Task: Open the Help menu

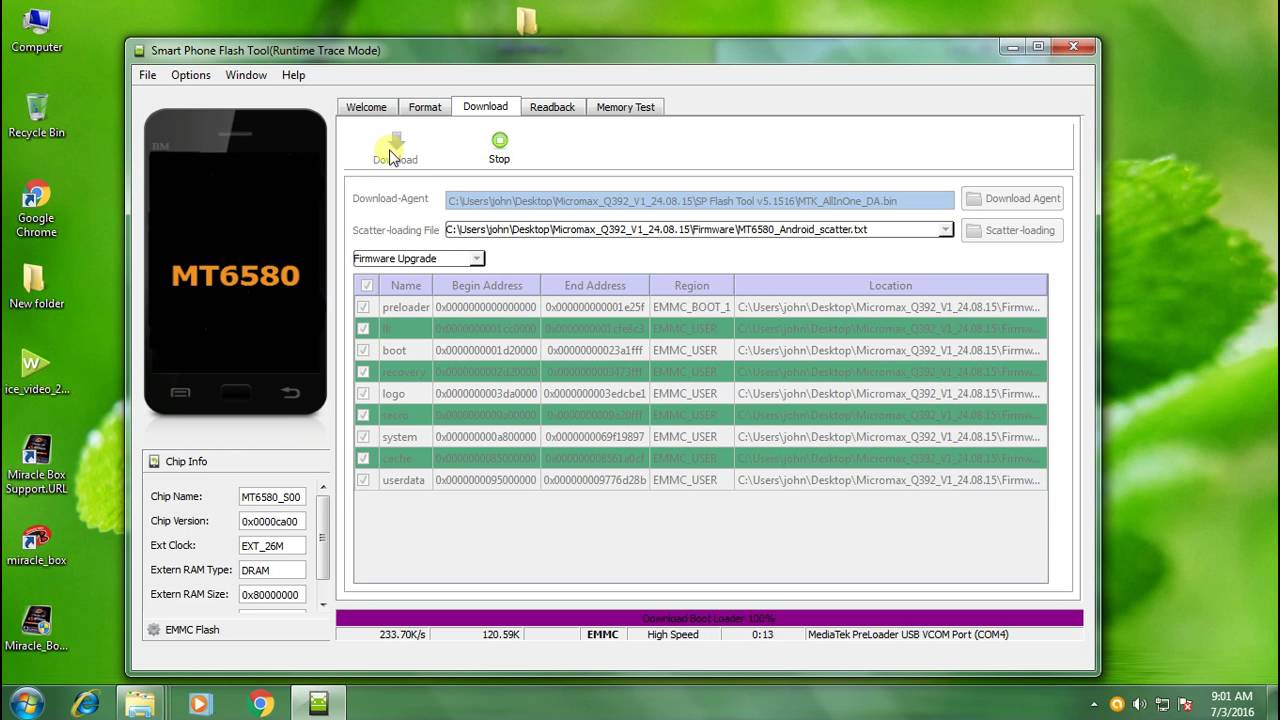Action: [293, 75]
